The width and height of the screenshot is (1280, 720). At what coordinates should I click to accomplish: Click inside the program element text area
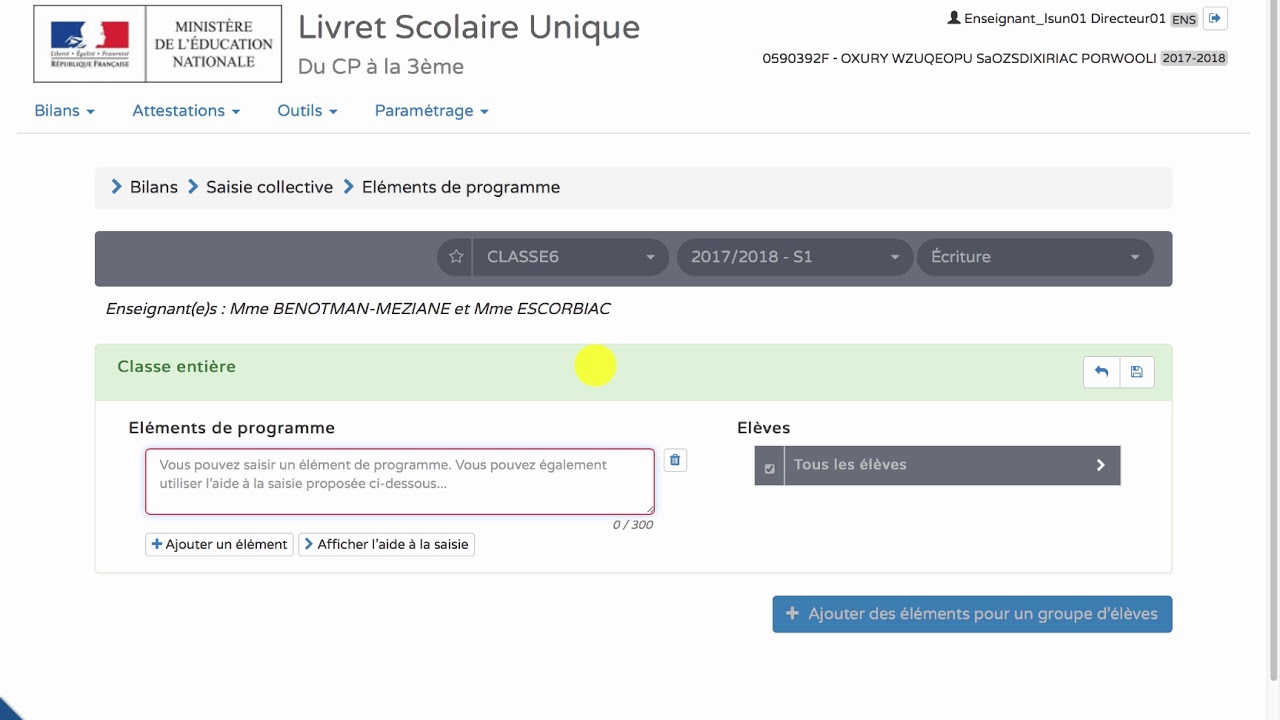click(x=400, y=481)
